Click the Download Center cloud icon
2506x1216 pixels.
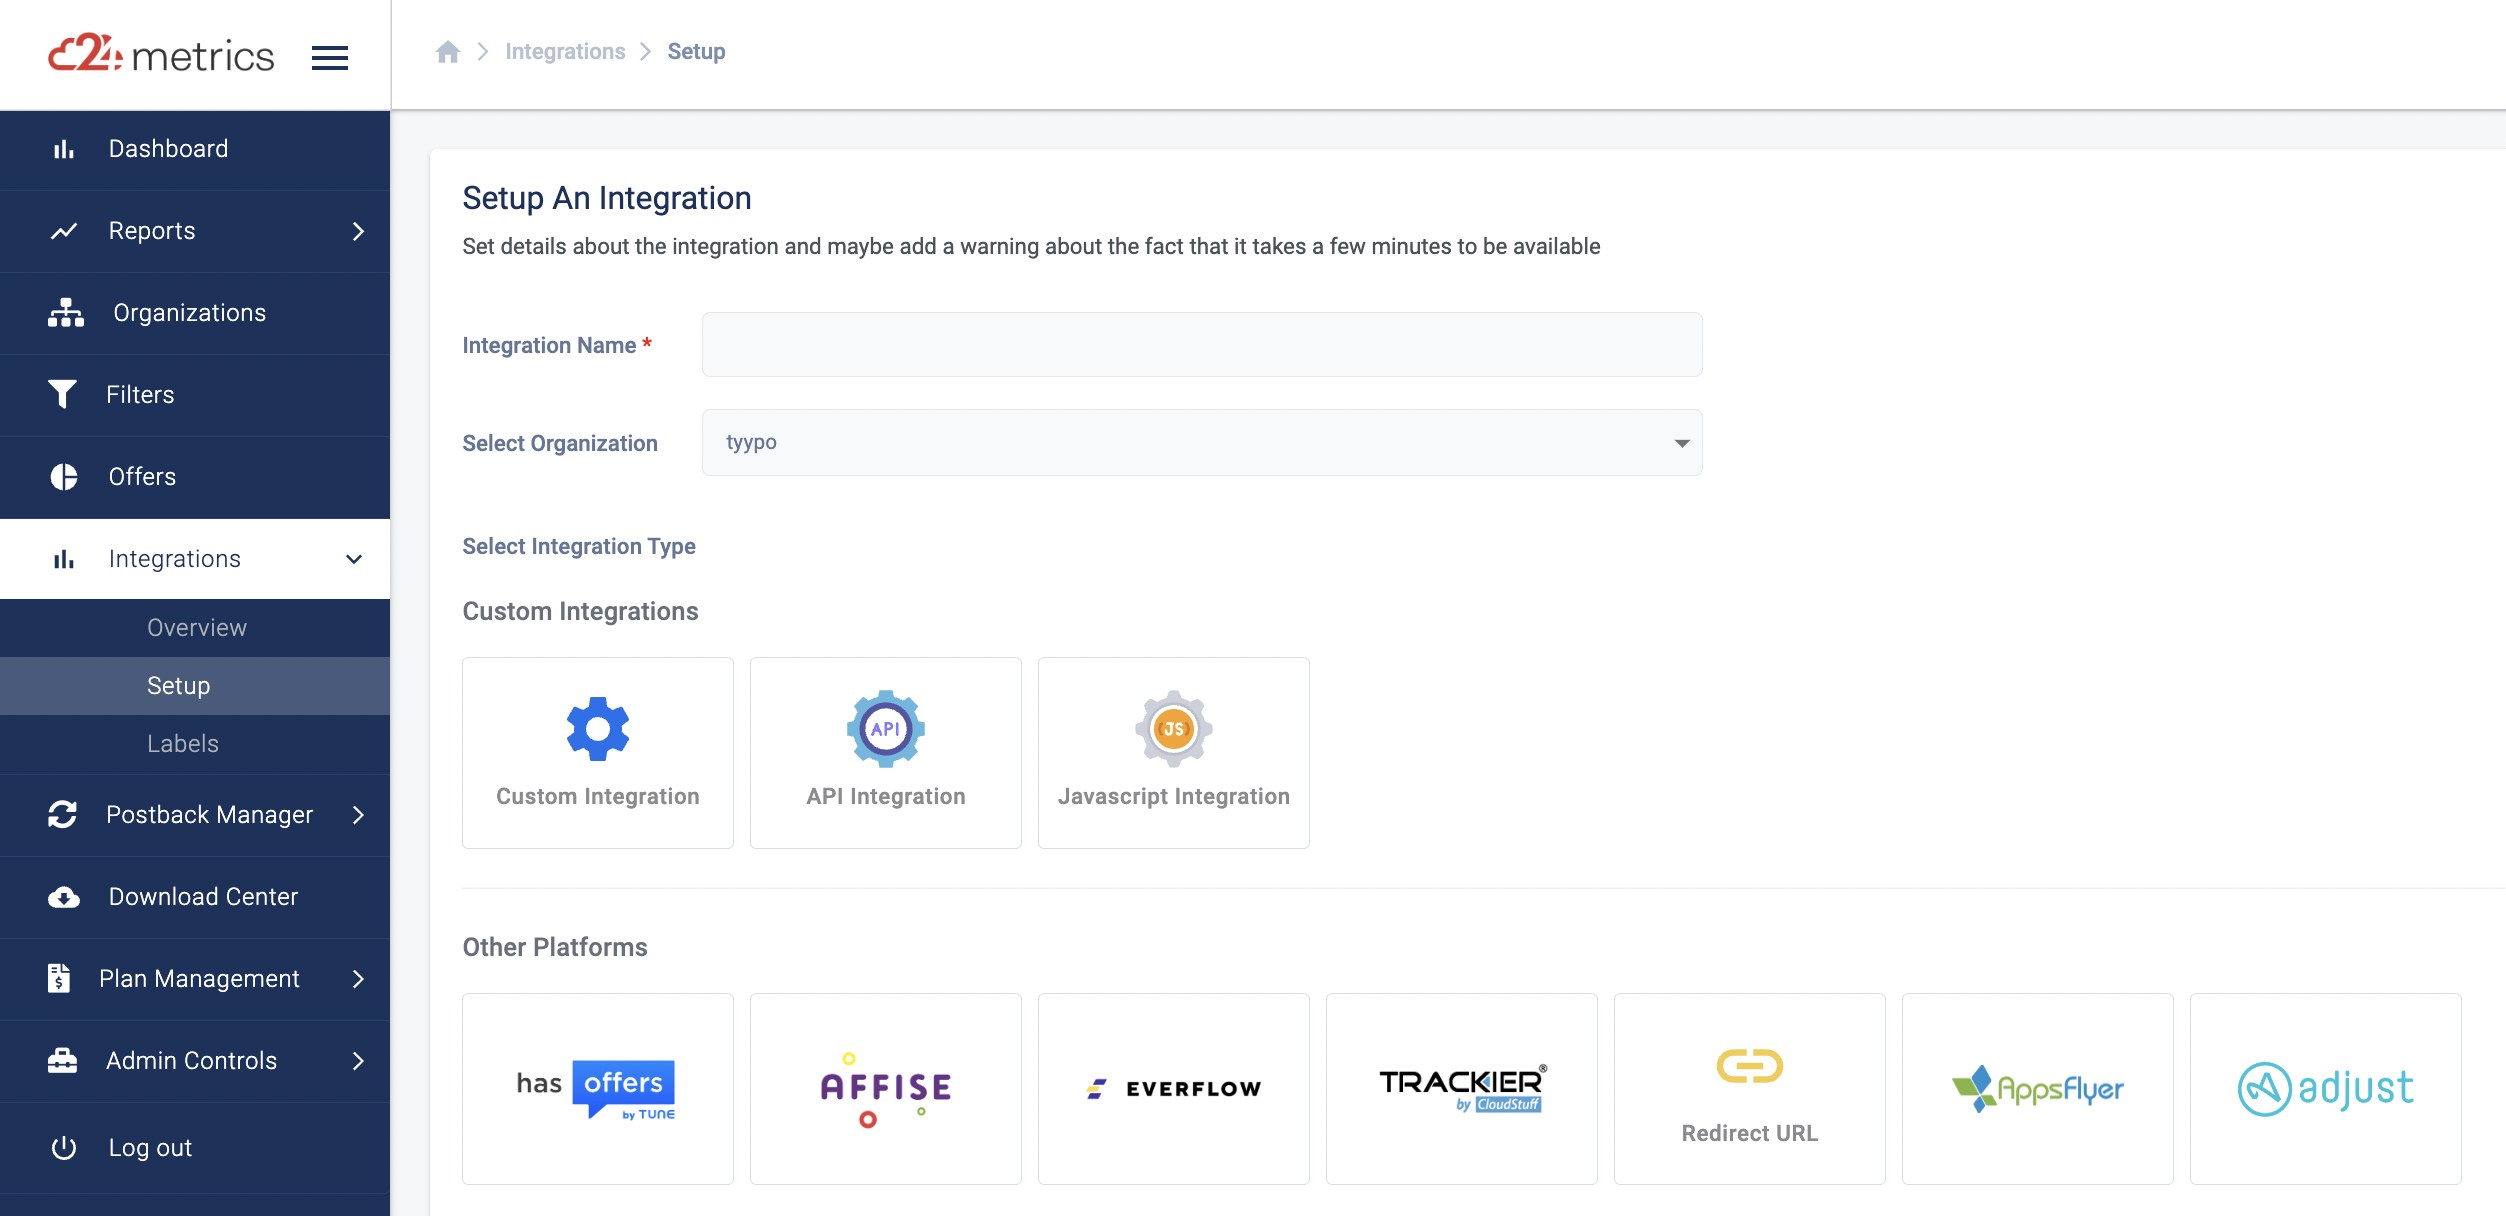click(62, 897)
